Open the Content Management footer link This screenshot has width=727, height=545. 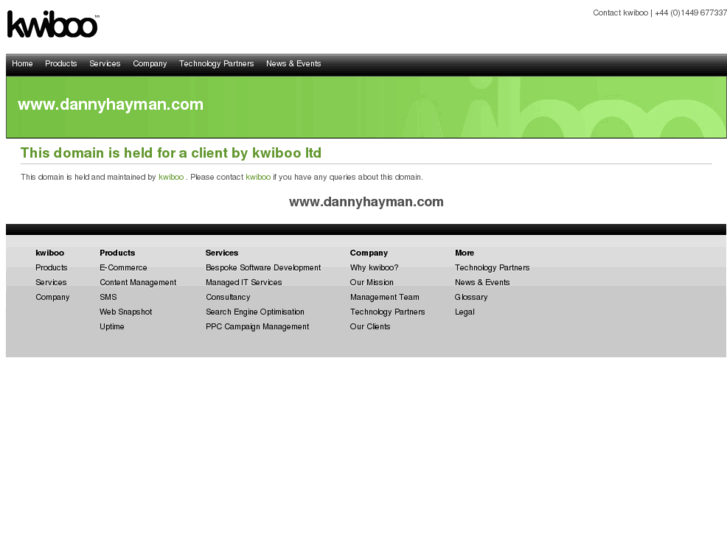coord(138,282)
